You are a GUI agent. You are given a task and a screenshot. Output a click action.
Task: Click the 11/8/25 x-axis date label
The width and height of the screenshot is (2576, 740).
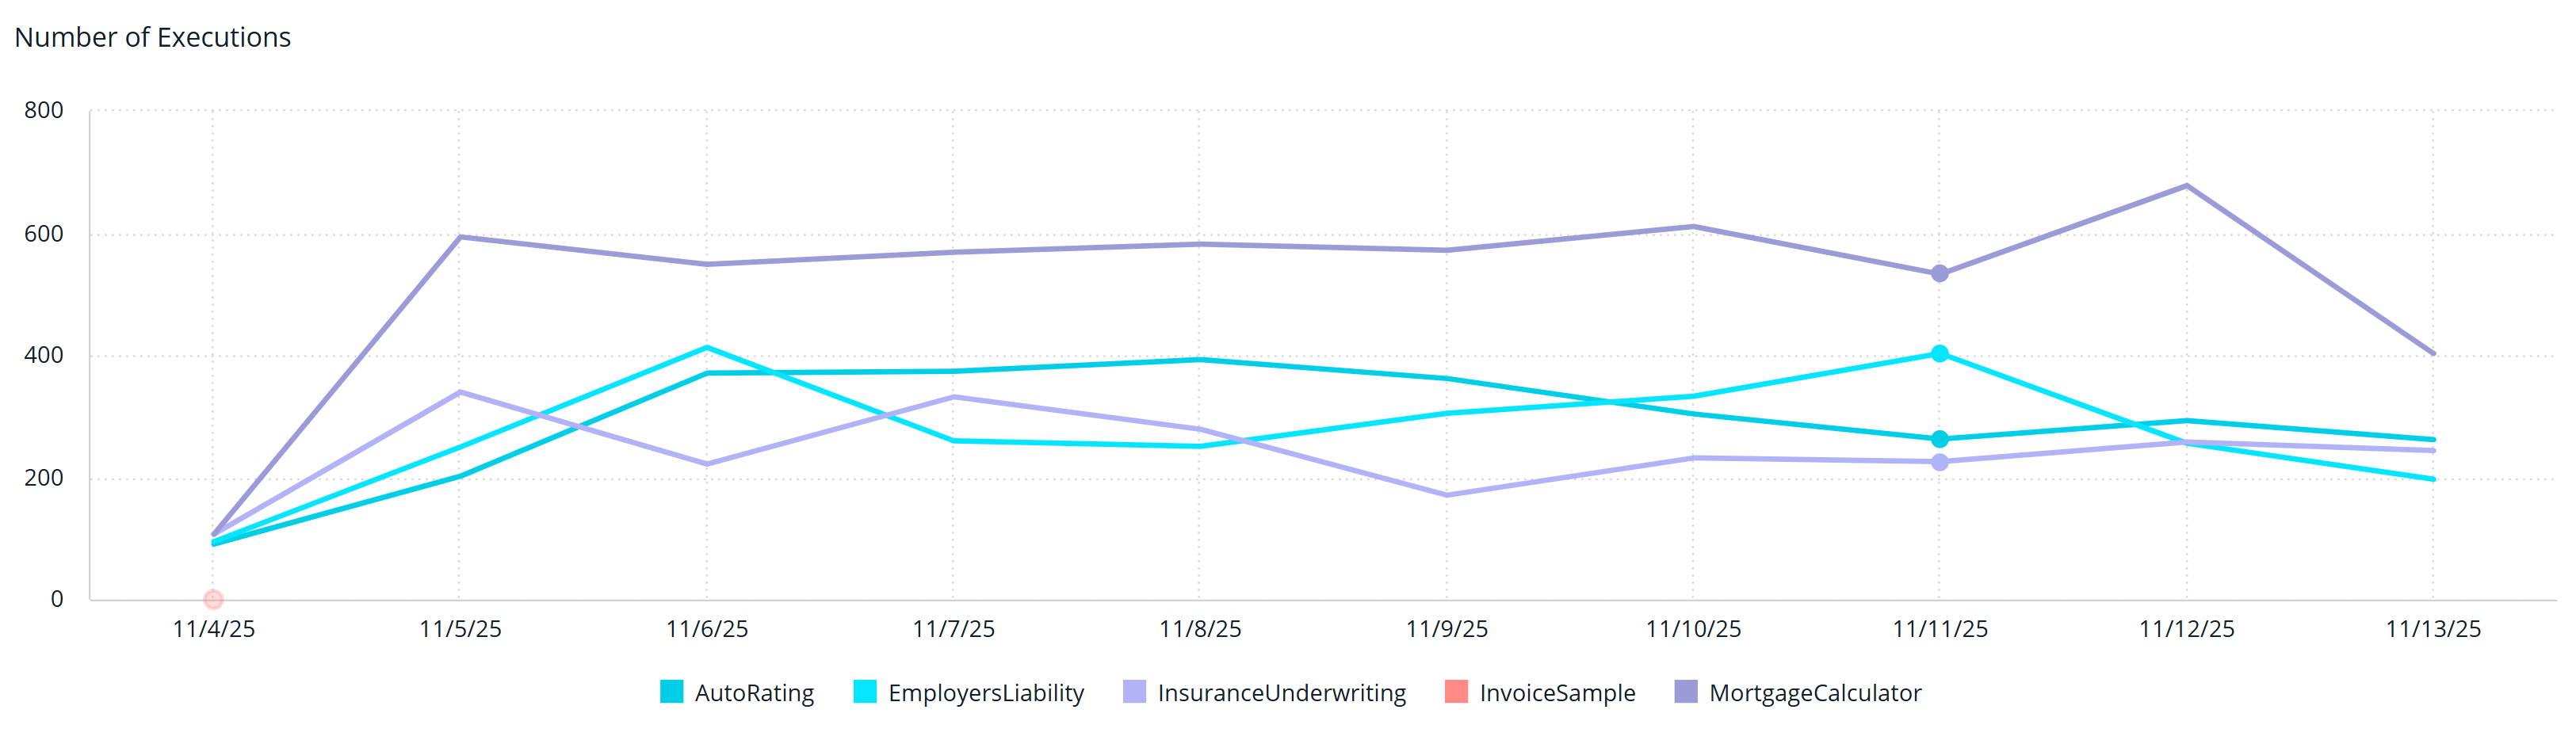click(x=1199, y=629)
